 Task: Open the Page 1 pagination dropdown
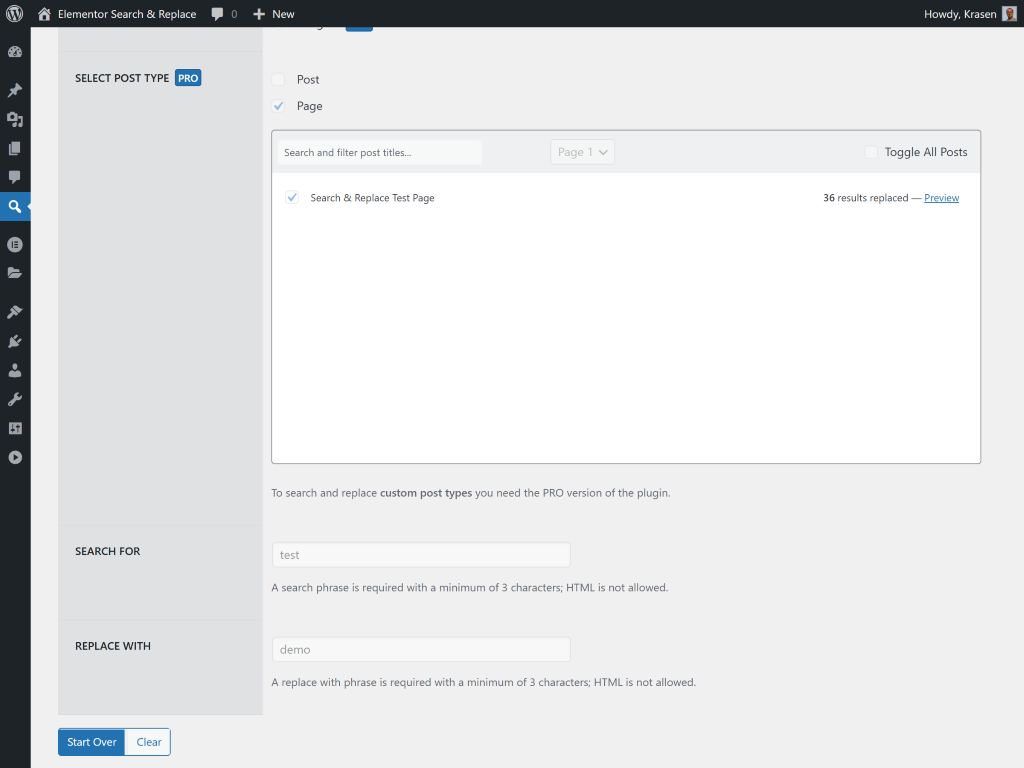pos(582,151)
